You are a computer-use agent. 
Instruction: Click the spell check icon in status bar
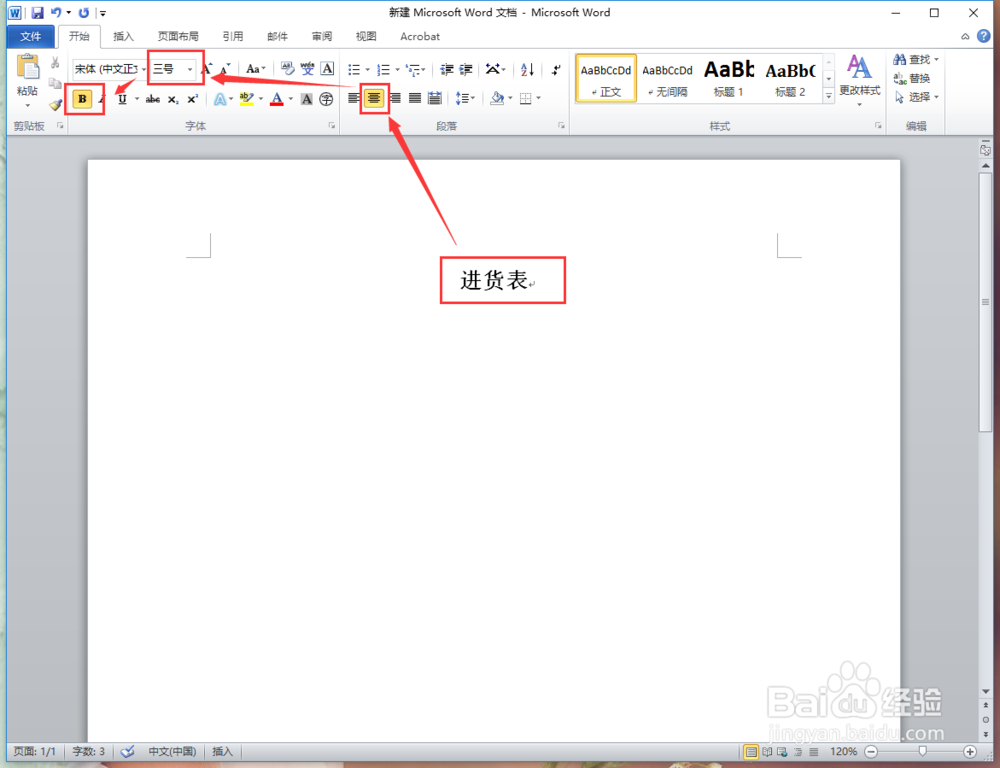point(127,751)
